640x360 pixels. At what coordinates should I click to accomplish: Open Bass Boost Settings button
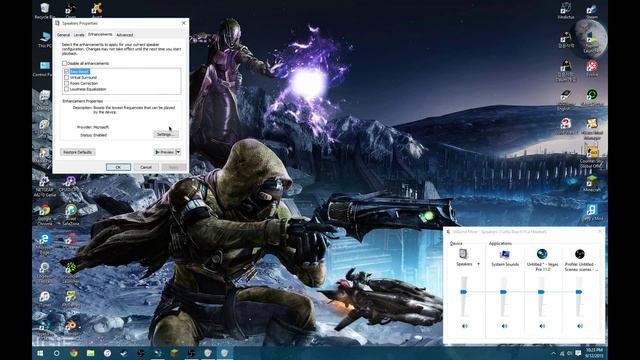pyautogui.click(x=166, y=134)
